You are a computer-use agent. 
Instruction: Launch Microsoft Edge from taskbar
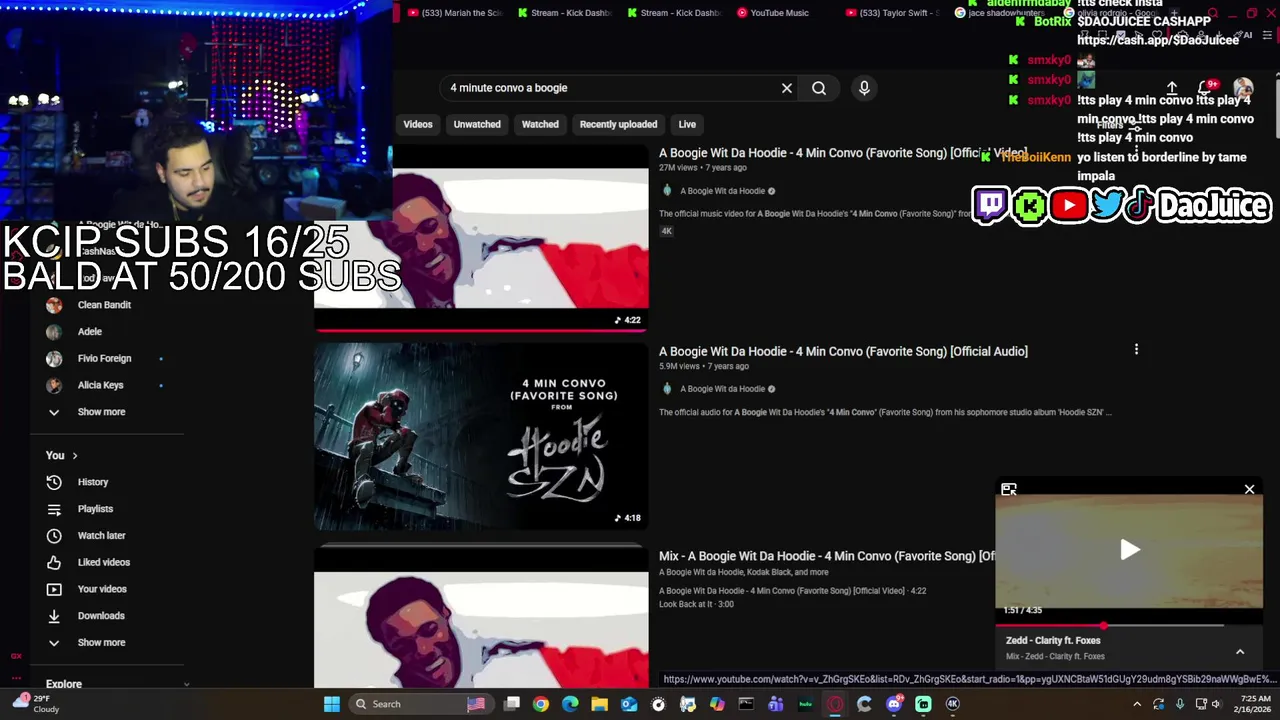tap(570, 704)
